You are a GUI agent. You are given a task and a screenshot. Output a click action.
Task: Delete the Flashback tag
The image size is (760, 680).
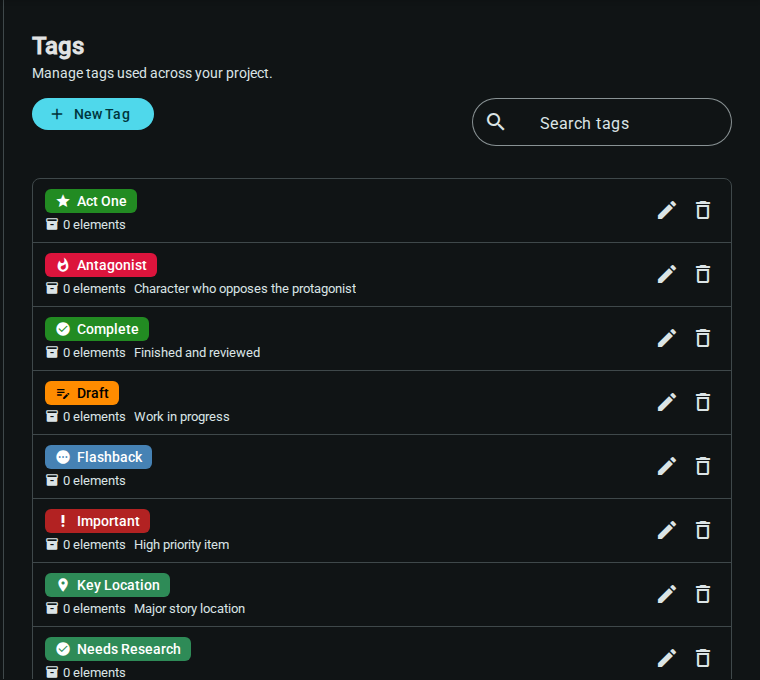coord(703,466)
